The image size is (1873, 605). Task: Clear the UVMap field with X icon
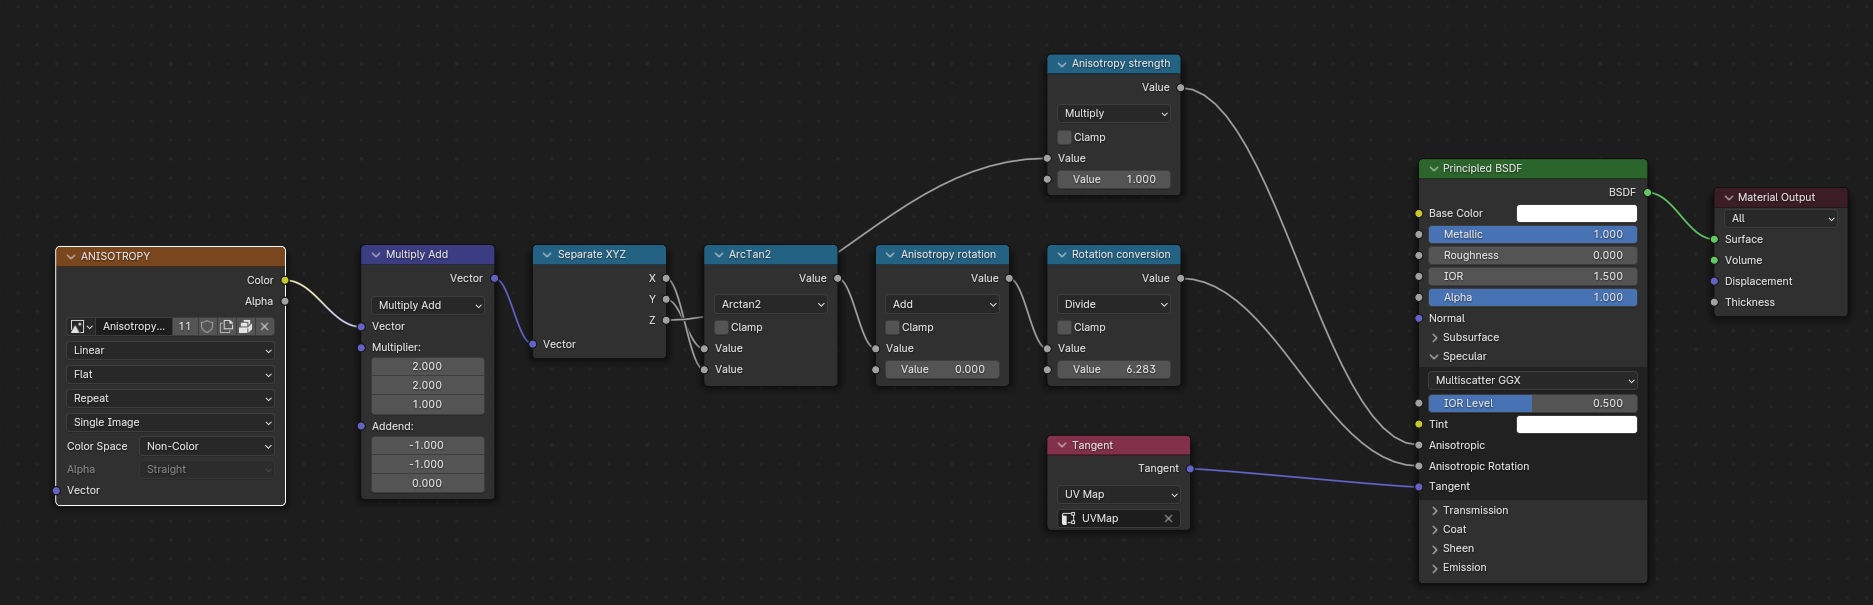pyautogui.click(x=1168, y=519)
